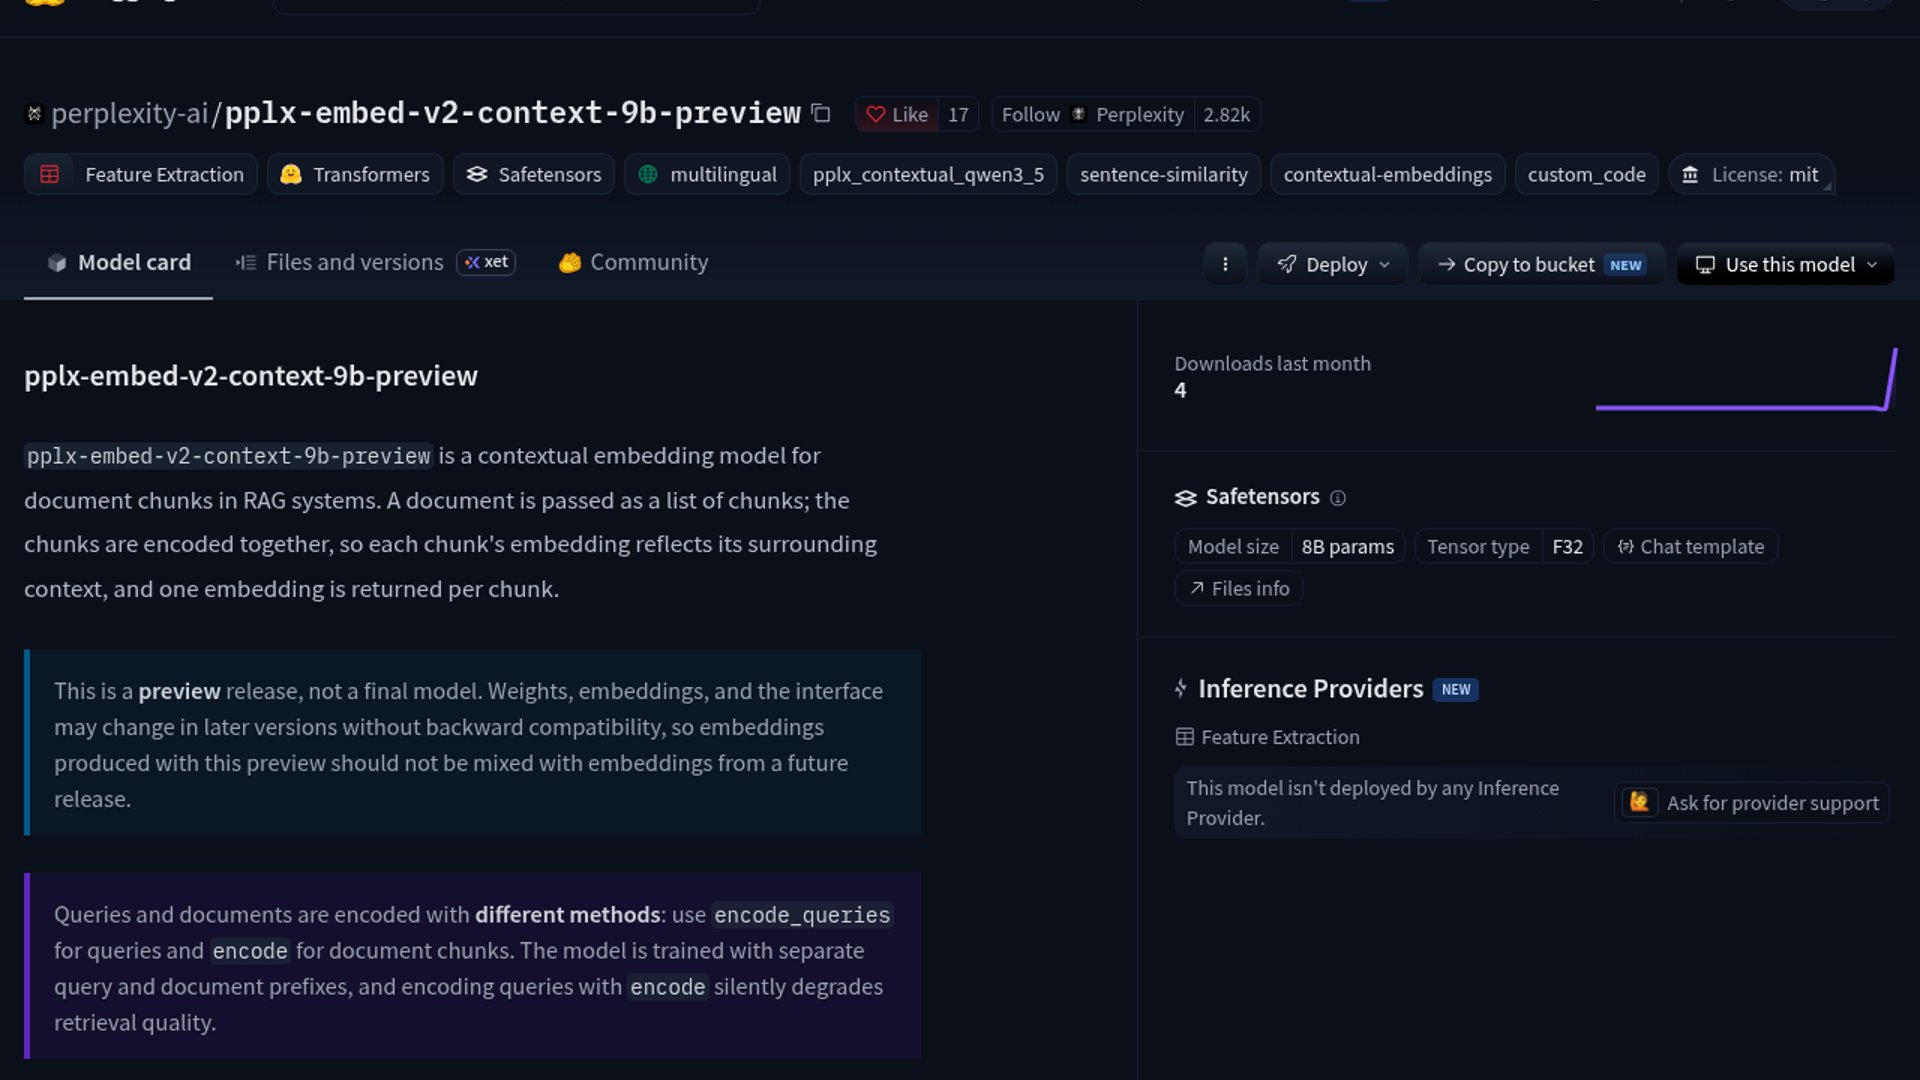Open the License: mit tag
This screenshot has width=1920, height=1080.
[1751, 174]
